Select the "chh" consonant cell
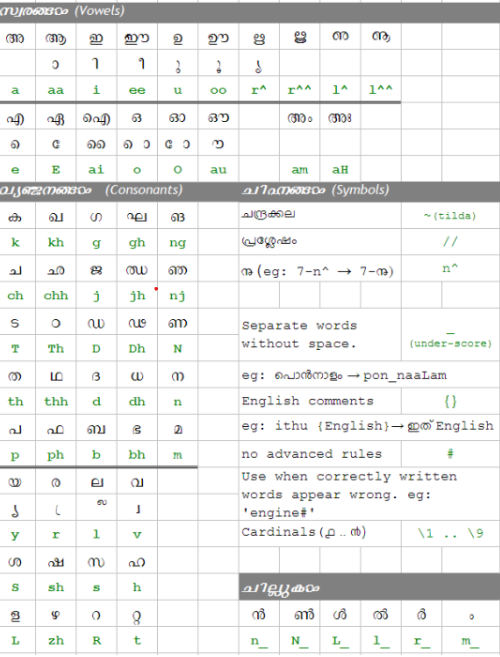Viewport: 500px width, 657px height. pos(56,295)
